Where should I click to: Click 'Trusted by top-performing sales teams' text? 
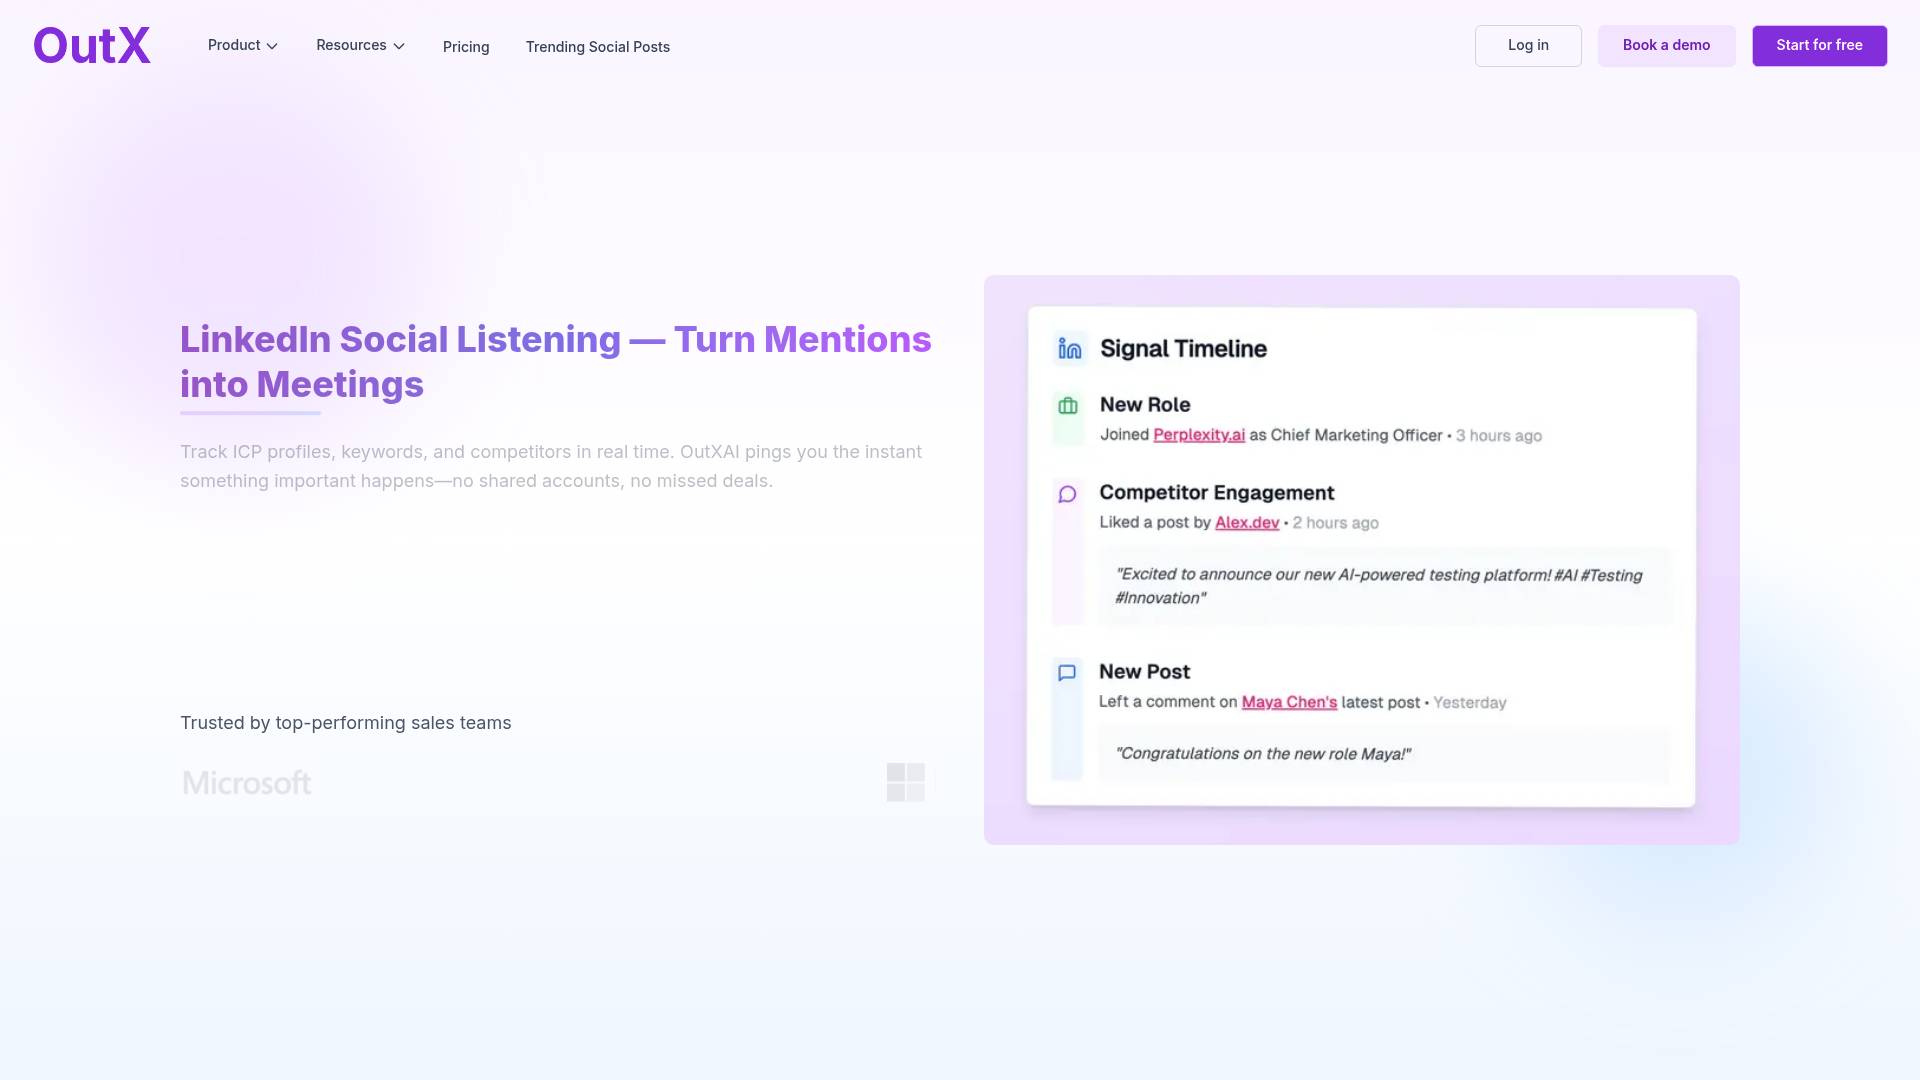[x=346, y=723]
